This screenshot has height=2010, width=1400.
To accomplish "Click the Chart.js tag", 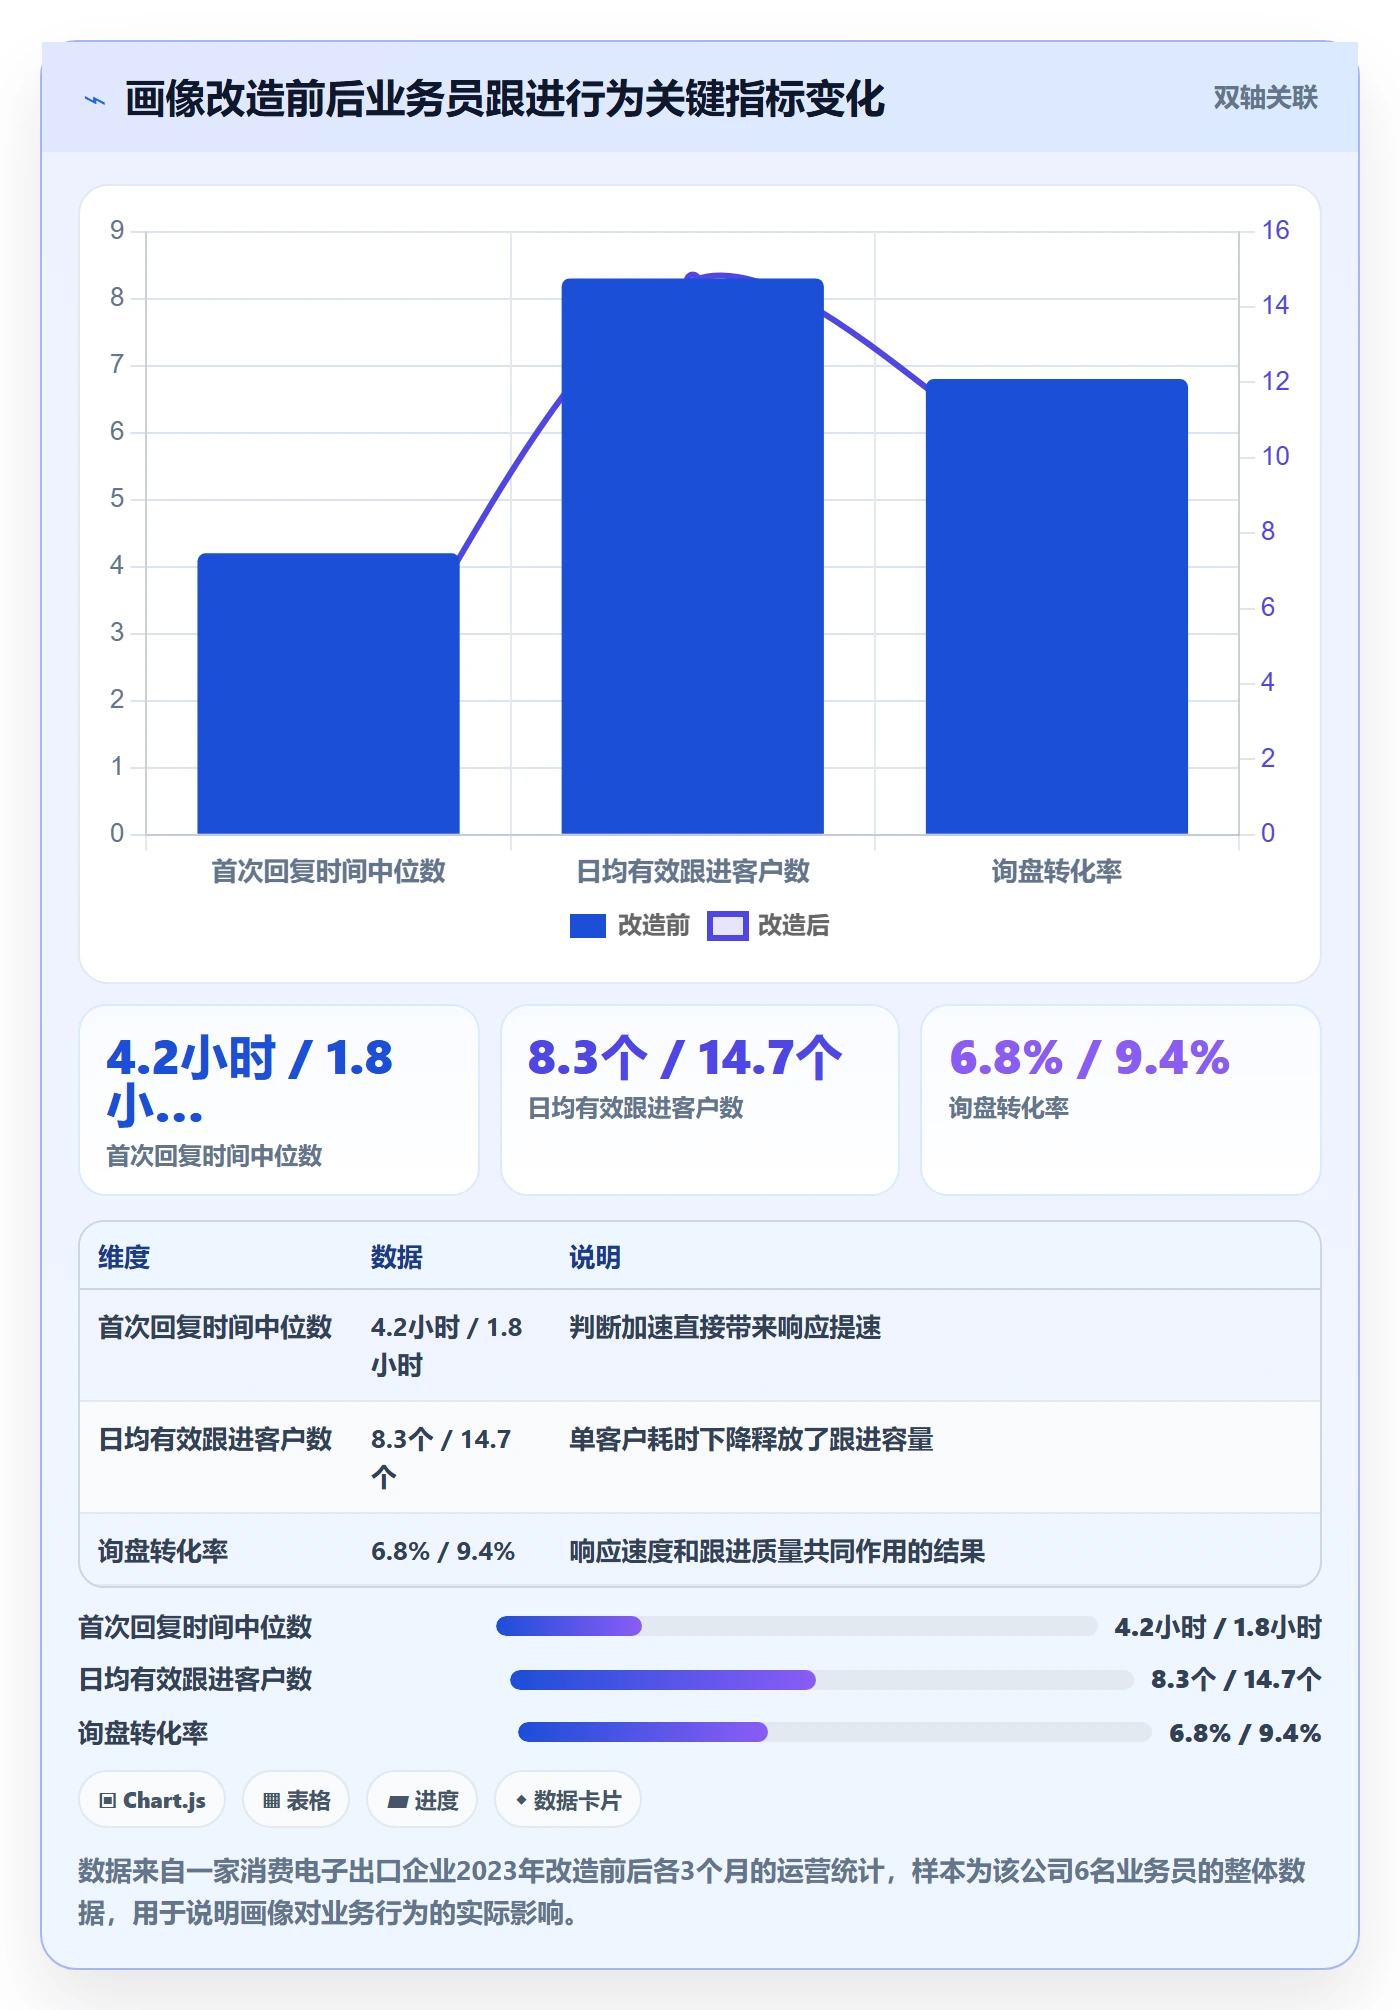I will tap(152, 1800).
